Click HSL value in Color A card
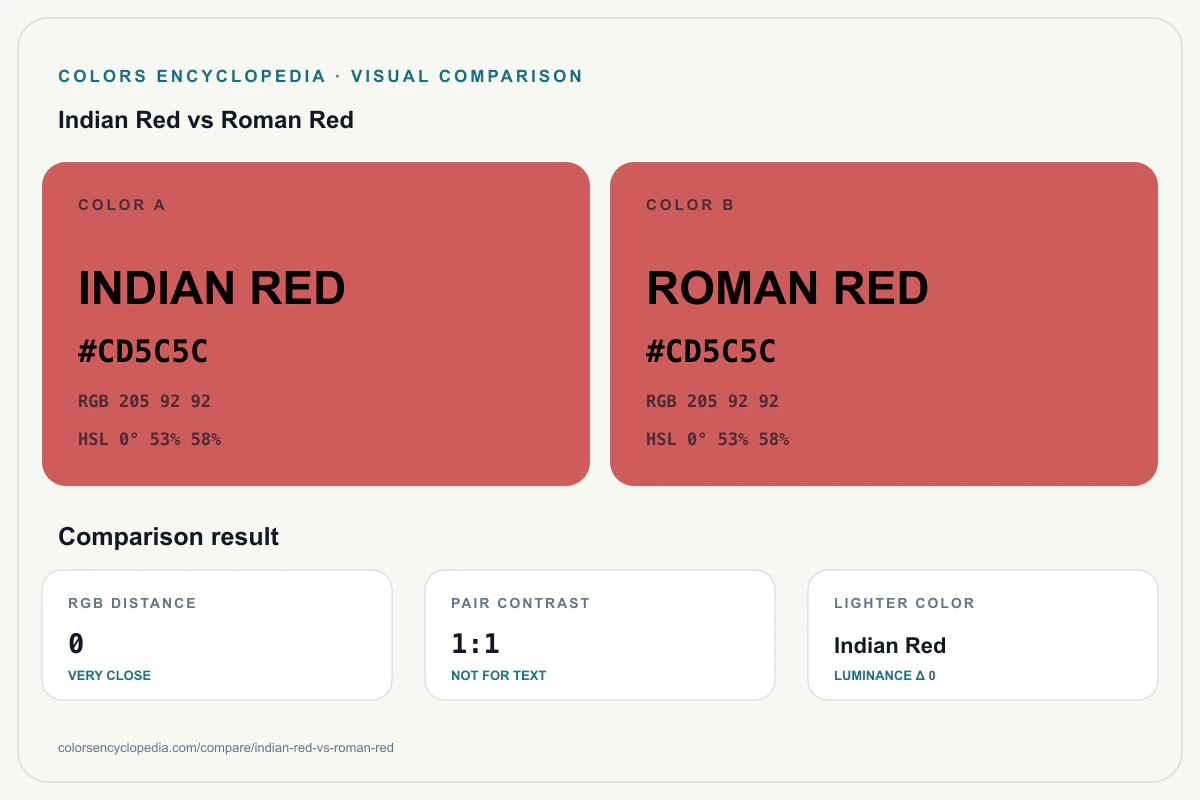 pos(150,439)
